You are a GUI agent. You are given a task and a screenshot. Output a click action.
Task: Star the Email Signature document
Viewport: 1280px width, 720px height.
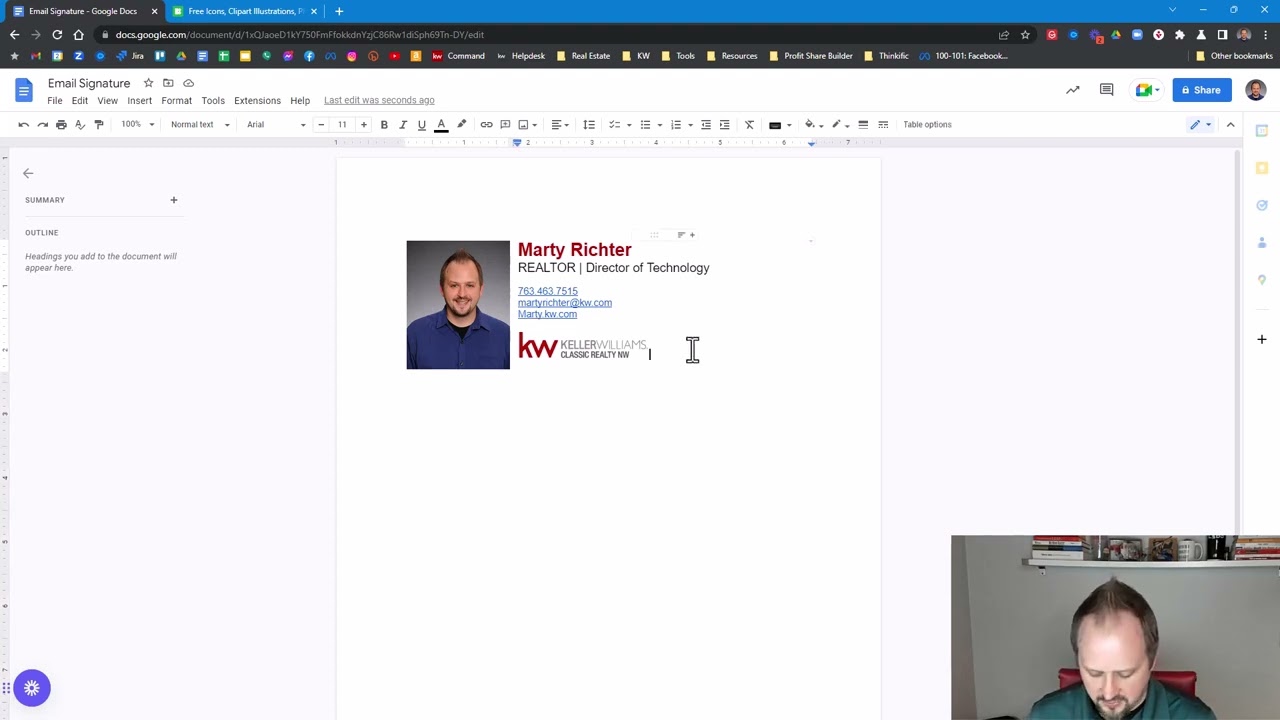point(148,83)
